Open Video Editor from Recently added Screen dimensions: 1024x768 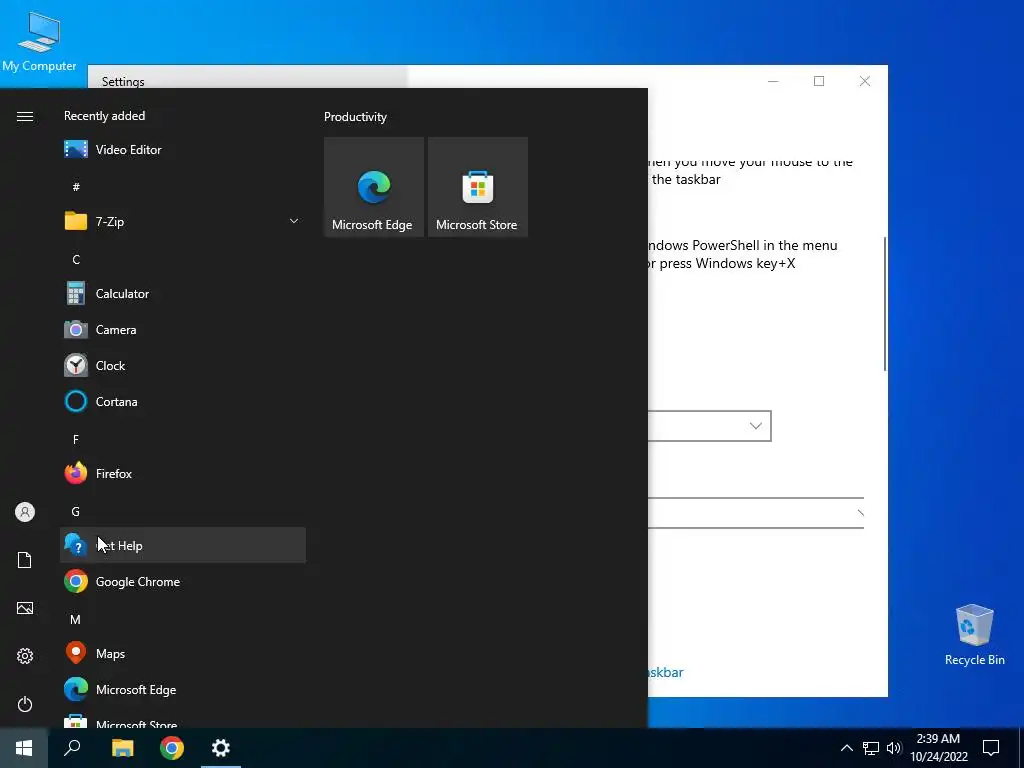[183, 150]
